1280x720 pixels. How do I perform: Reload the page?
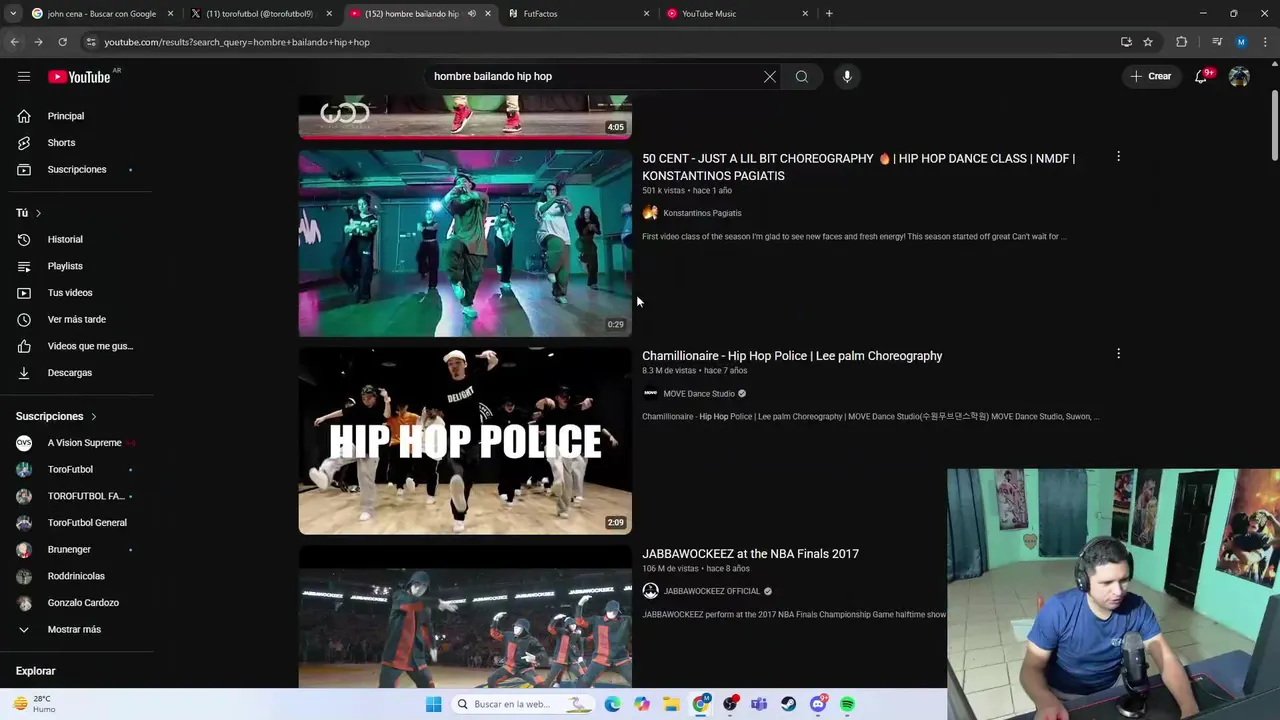[62, 42]
